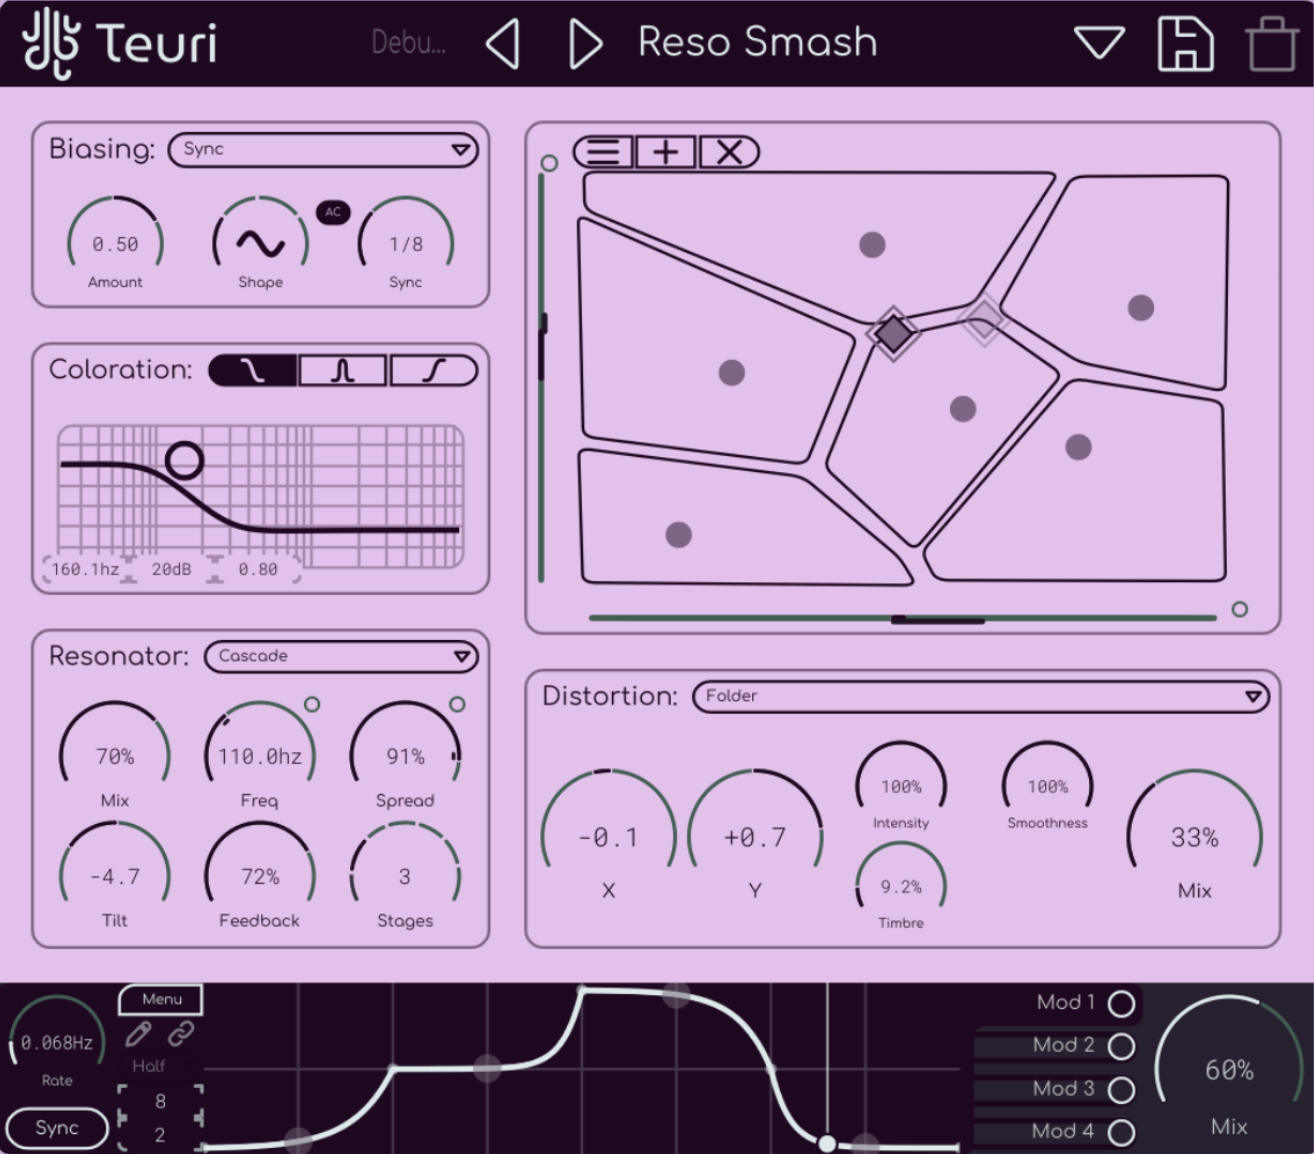Select peak Coloration filter shape
Viewport: 1314px width, 1154px height.
tap(342, 371)
